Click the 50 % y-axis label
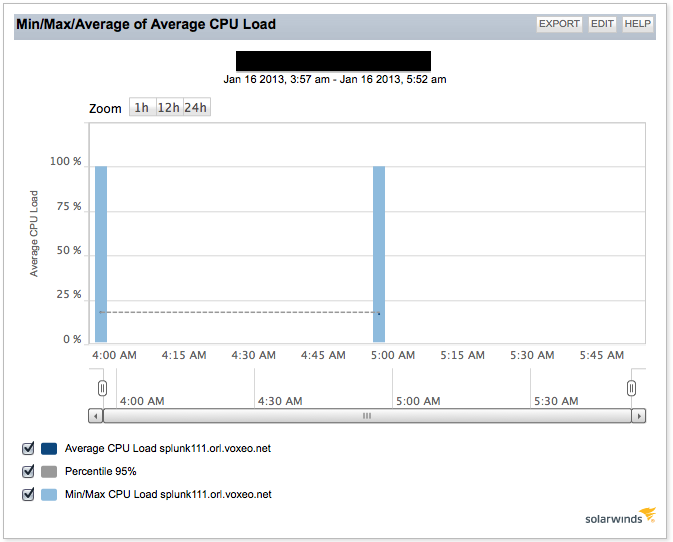 pyautogui.click(x=69, y=250)
